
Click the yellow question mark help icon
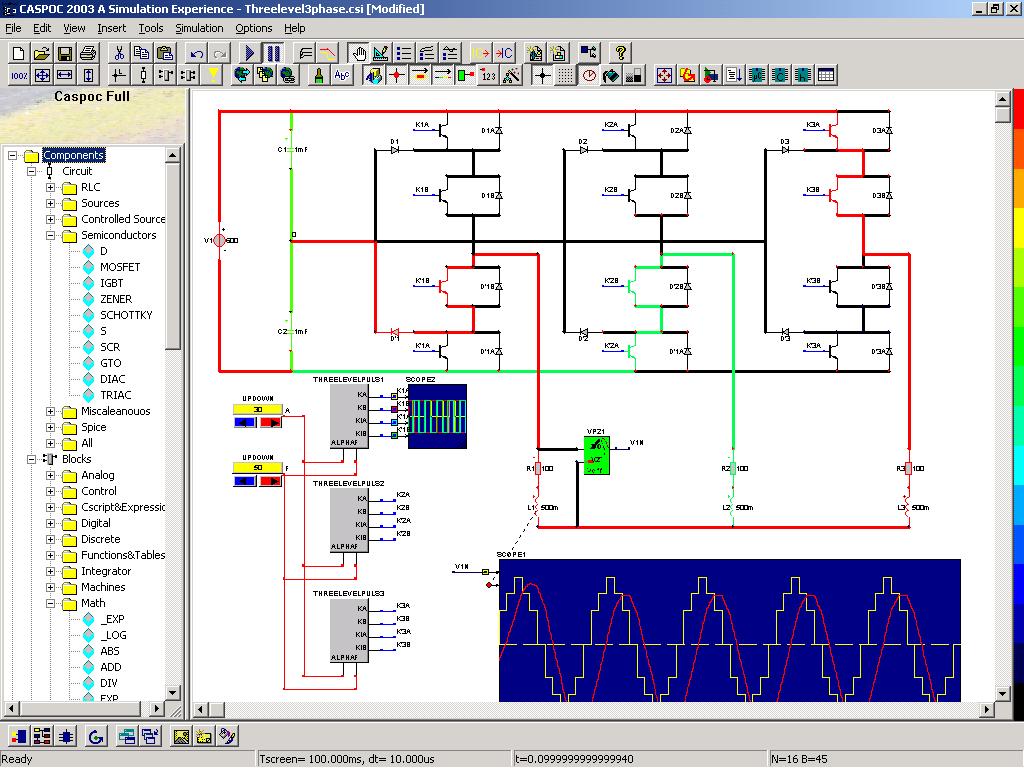click(x=621, y=53)
